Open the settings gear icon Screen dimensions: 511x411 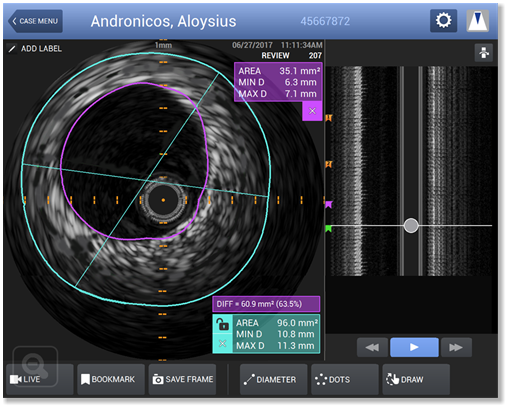(x=443, y=21)
